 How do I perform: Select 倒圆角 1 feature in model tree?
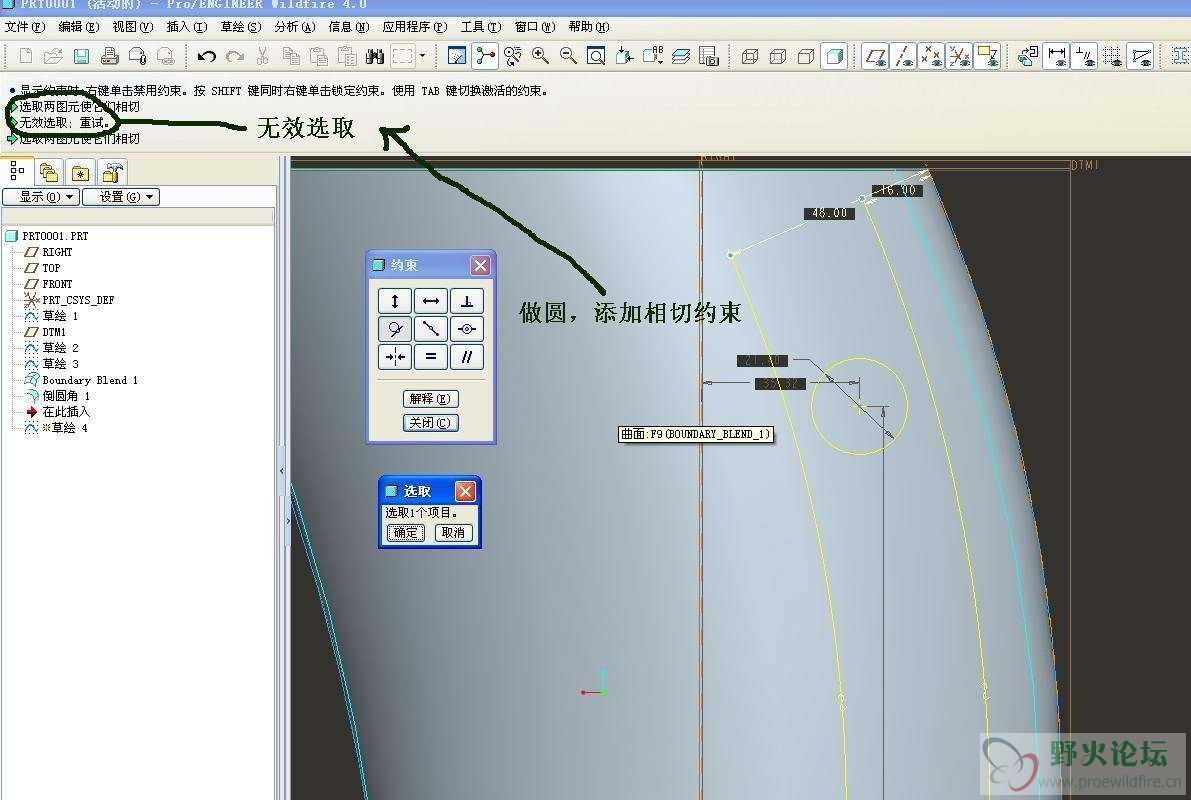coord(65,396)
